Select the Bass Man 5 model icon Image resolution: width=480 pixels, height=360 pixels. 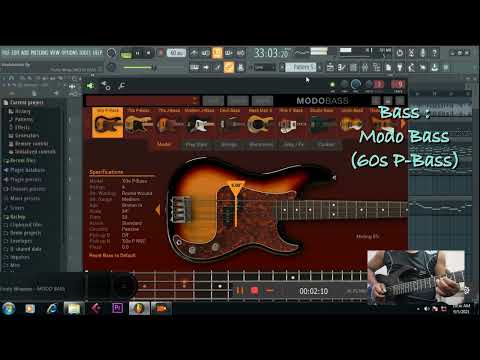pos(260,123)
